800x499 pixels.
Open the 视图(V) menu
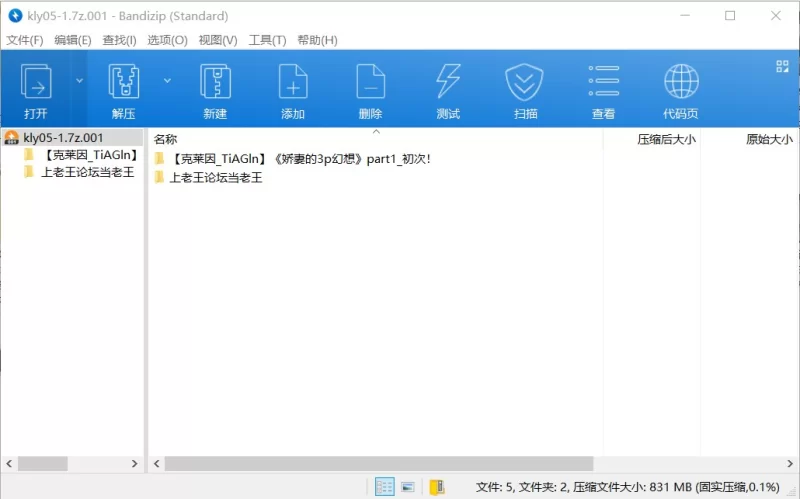pos(218,40)
